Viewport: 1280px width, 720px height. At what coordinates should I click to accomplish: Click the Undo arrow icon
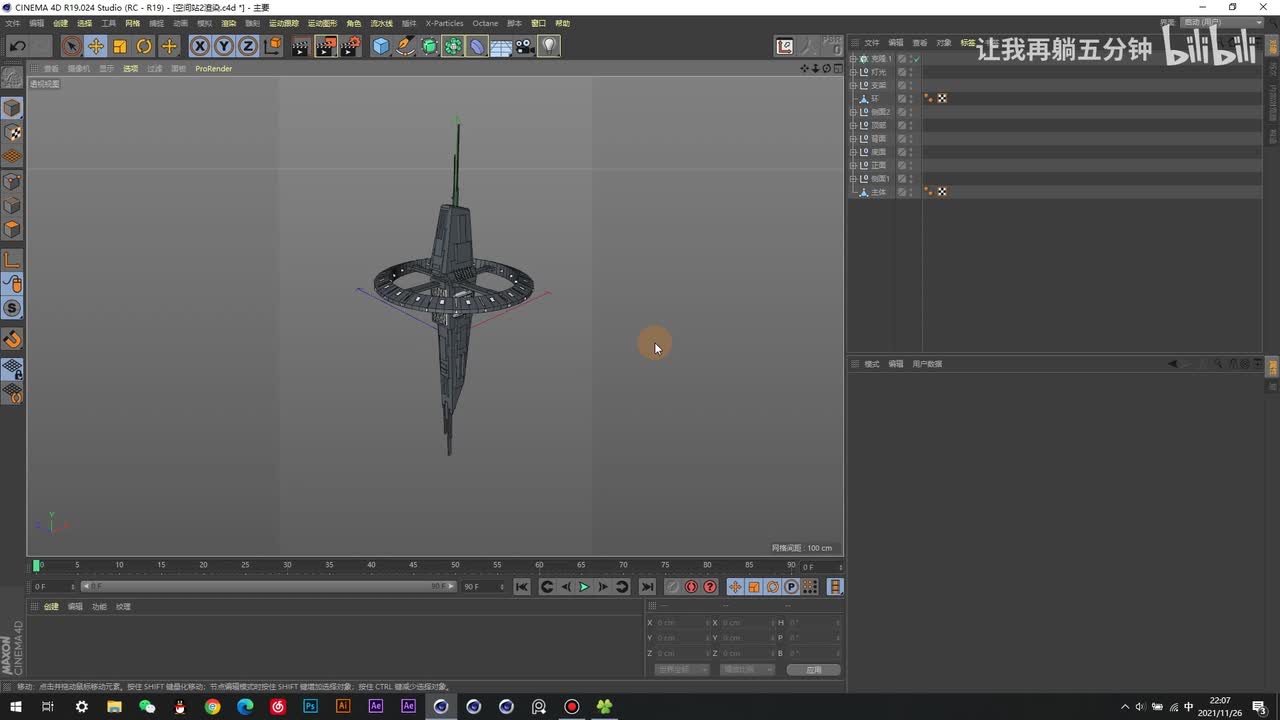[17, 46]
